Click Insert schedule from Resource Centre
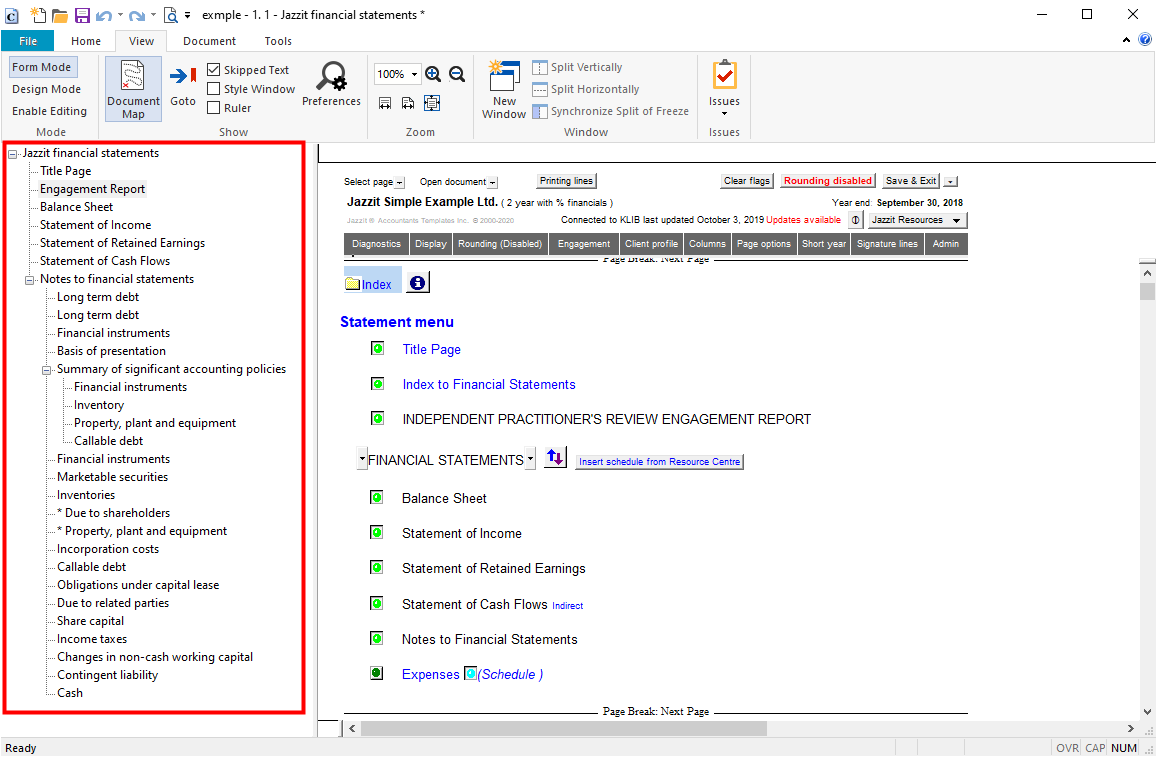The image size is (1157, 757). pos(659,462)
